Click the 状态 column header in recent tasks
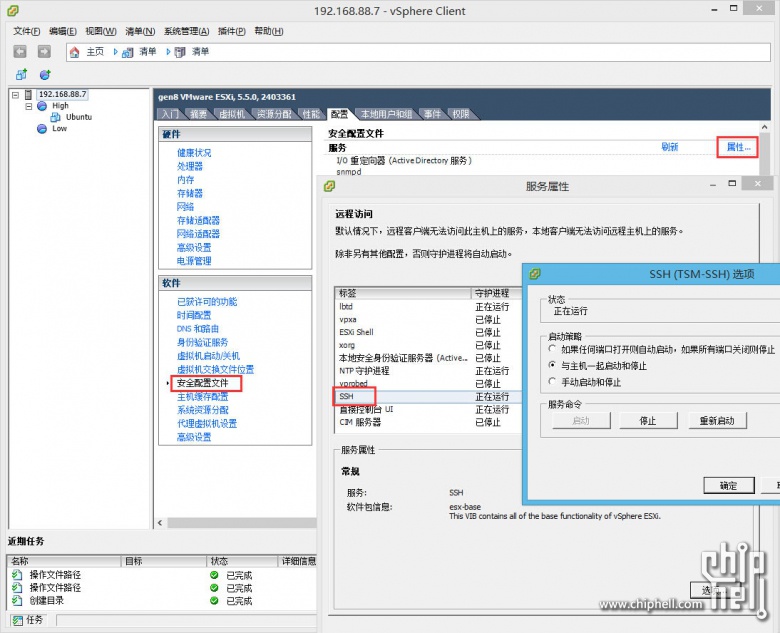The height and width of the screenshot is (633, 780). (x=220, y=562)
